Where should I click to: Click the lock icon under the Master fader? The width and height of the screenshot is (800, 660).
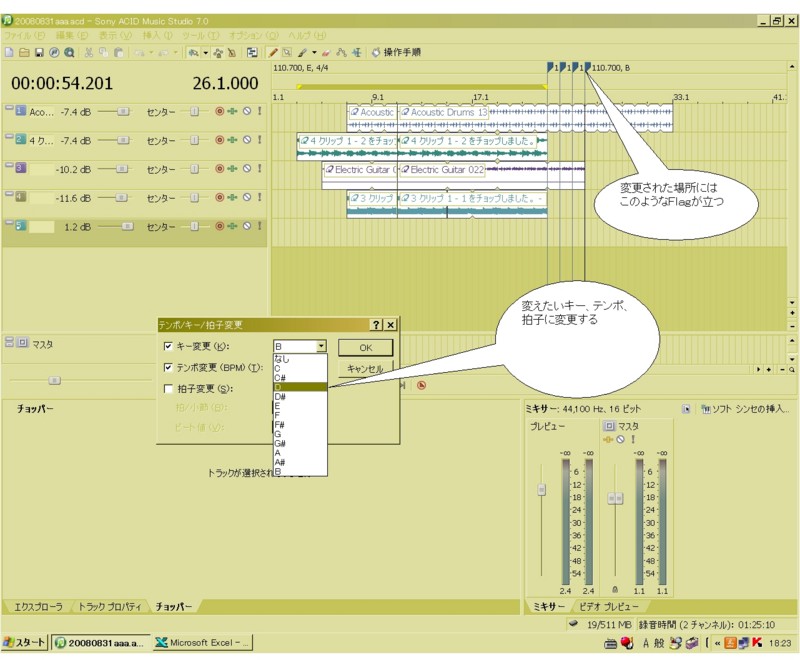[615, 590]
